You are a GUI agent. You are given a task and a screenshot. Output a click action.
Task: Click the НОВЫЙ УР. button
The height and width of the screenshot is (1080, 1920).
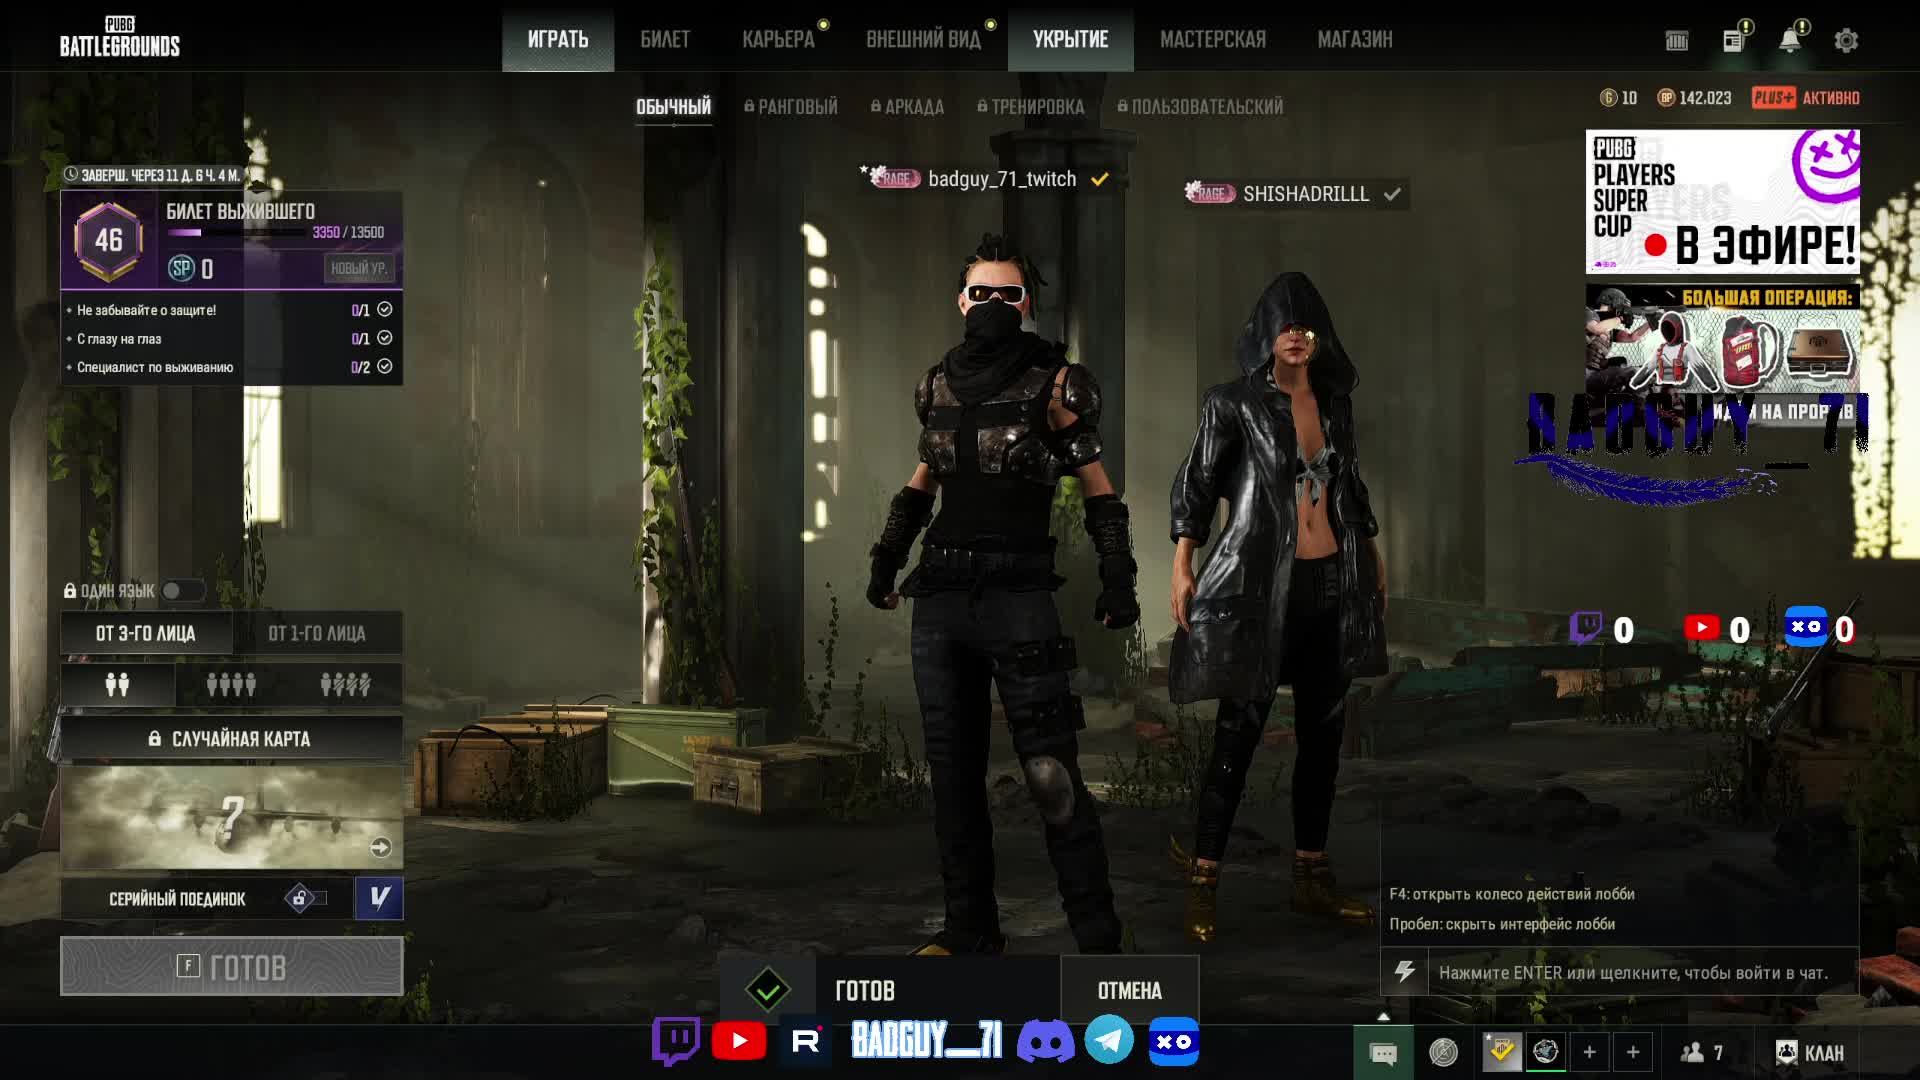tap(359, 268)
